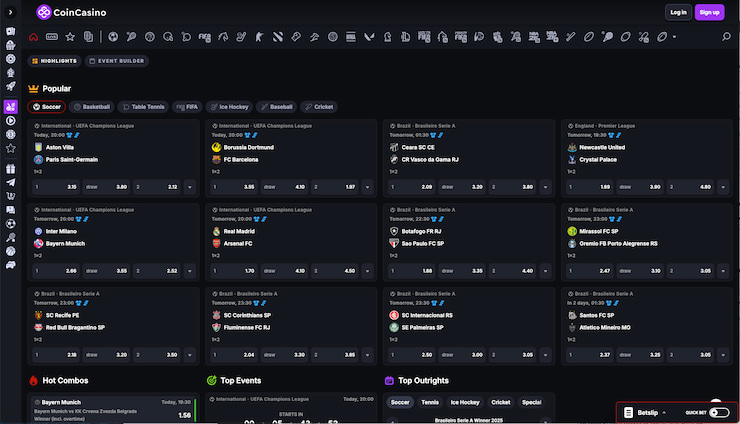Viewport: 740px width, 424px height.
Task: Expand more markets for Borussia Dortmund match
Action: [368, 187]
